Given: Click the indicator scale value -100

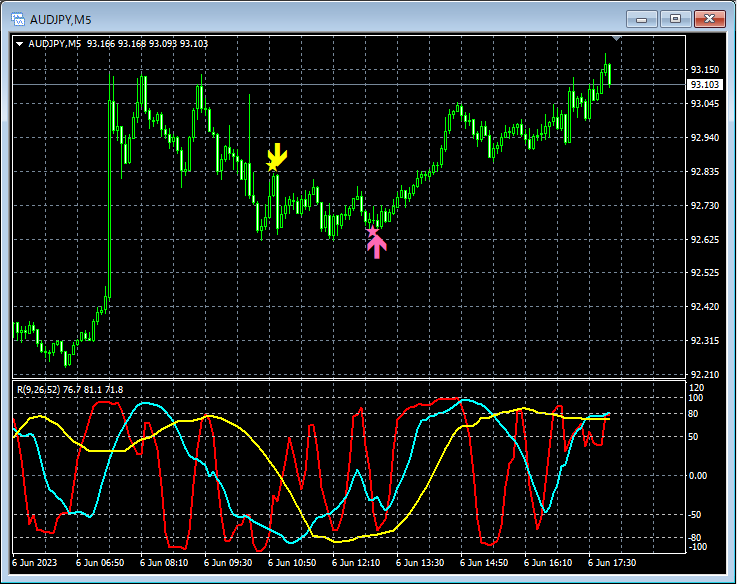Looking at the screenshot, I should [698, 547].
